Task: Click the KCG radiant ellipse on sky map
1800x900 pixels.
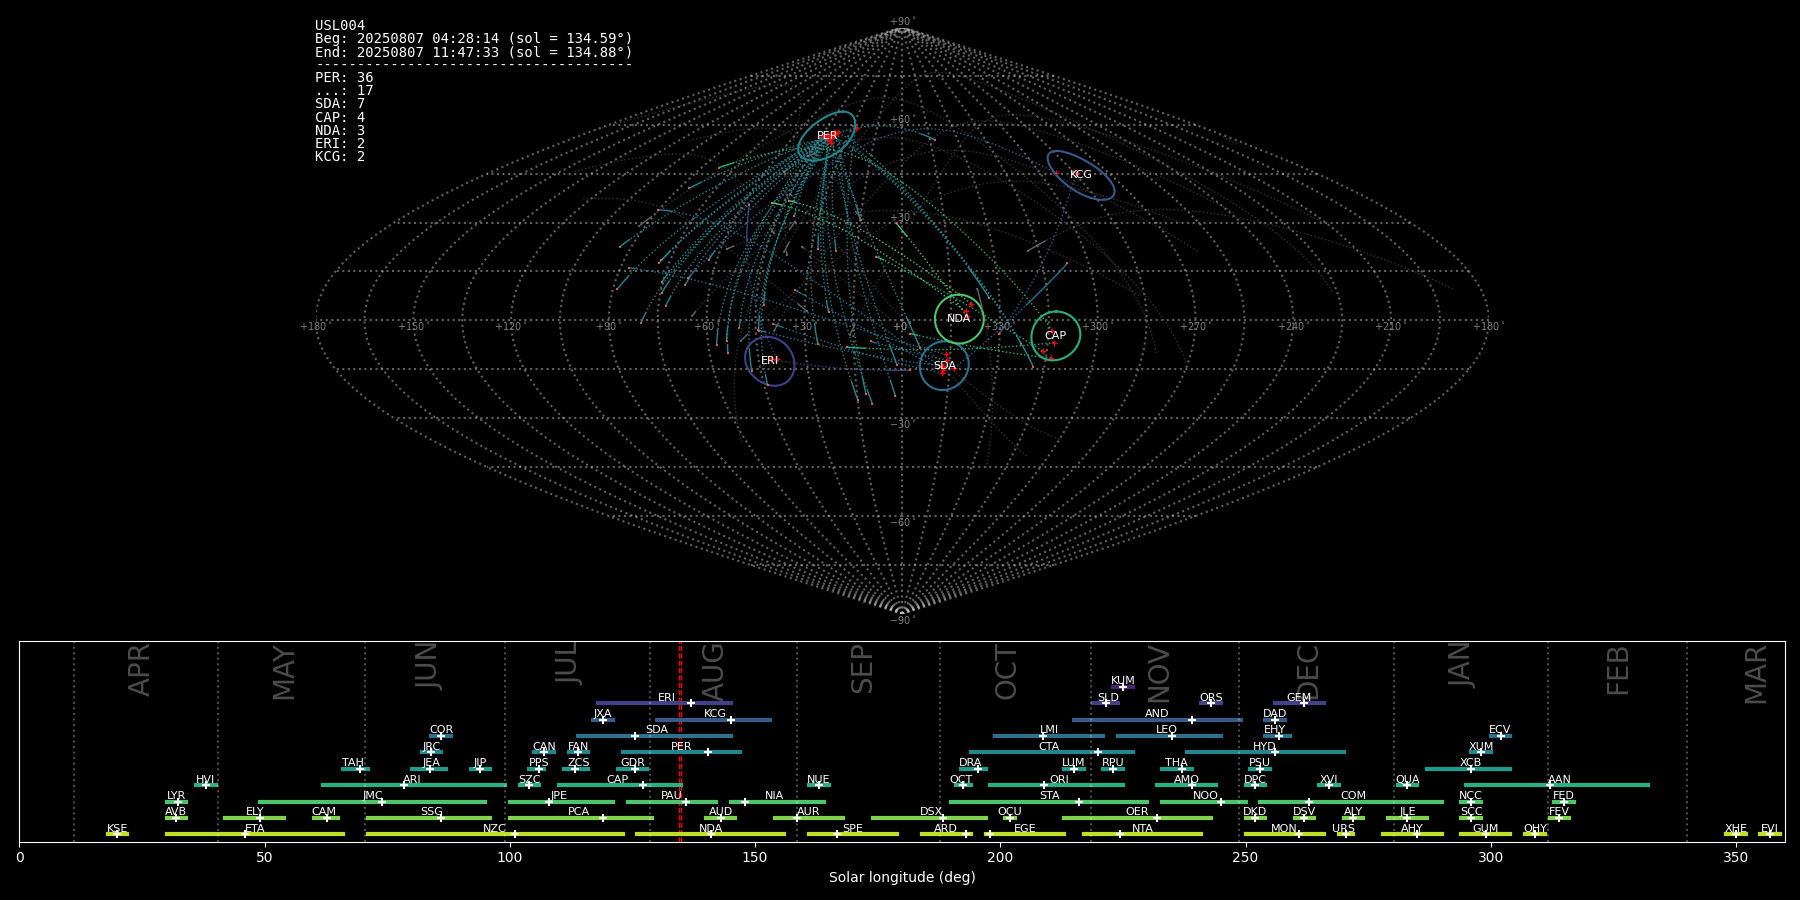Action: click(1081, 175)
